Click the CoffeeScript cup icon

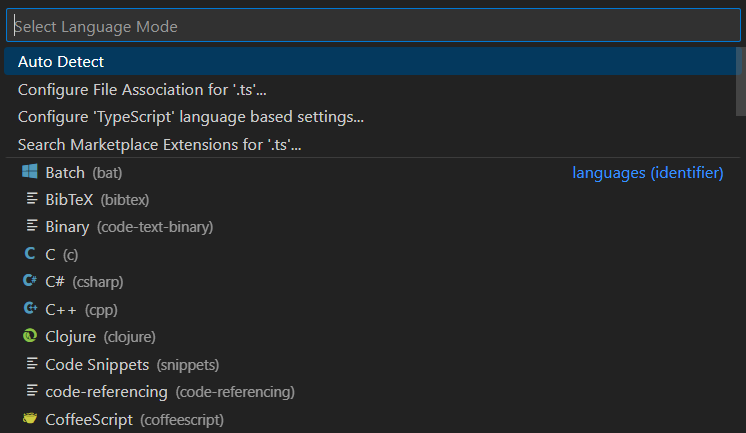[x=29, y=419]
